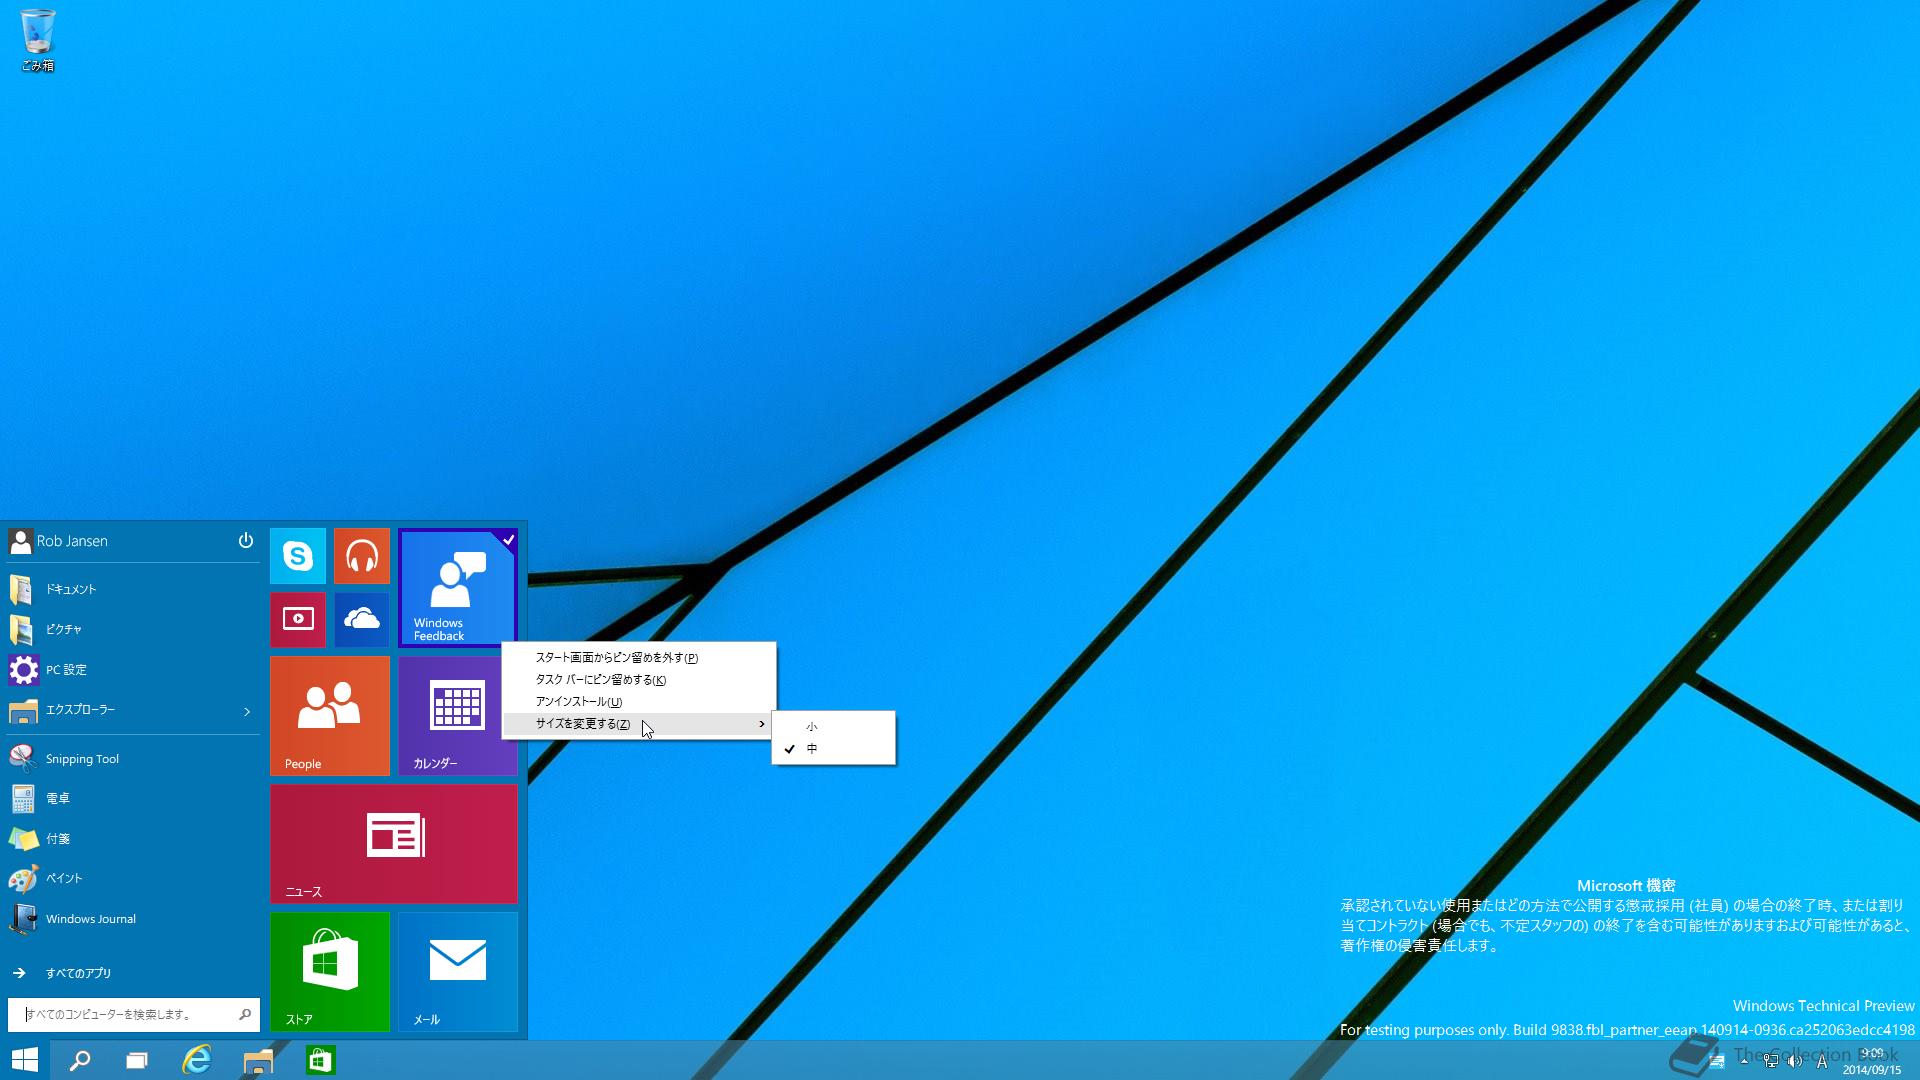Click the Windows Feedback tile
The height and width of the screenshot is (1080, 1920).
458,588
